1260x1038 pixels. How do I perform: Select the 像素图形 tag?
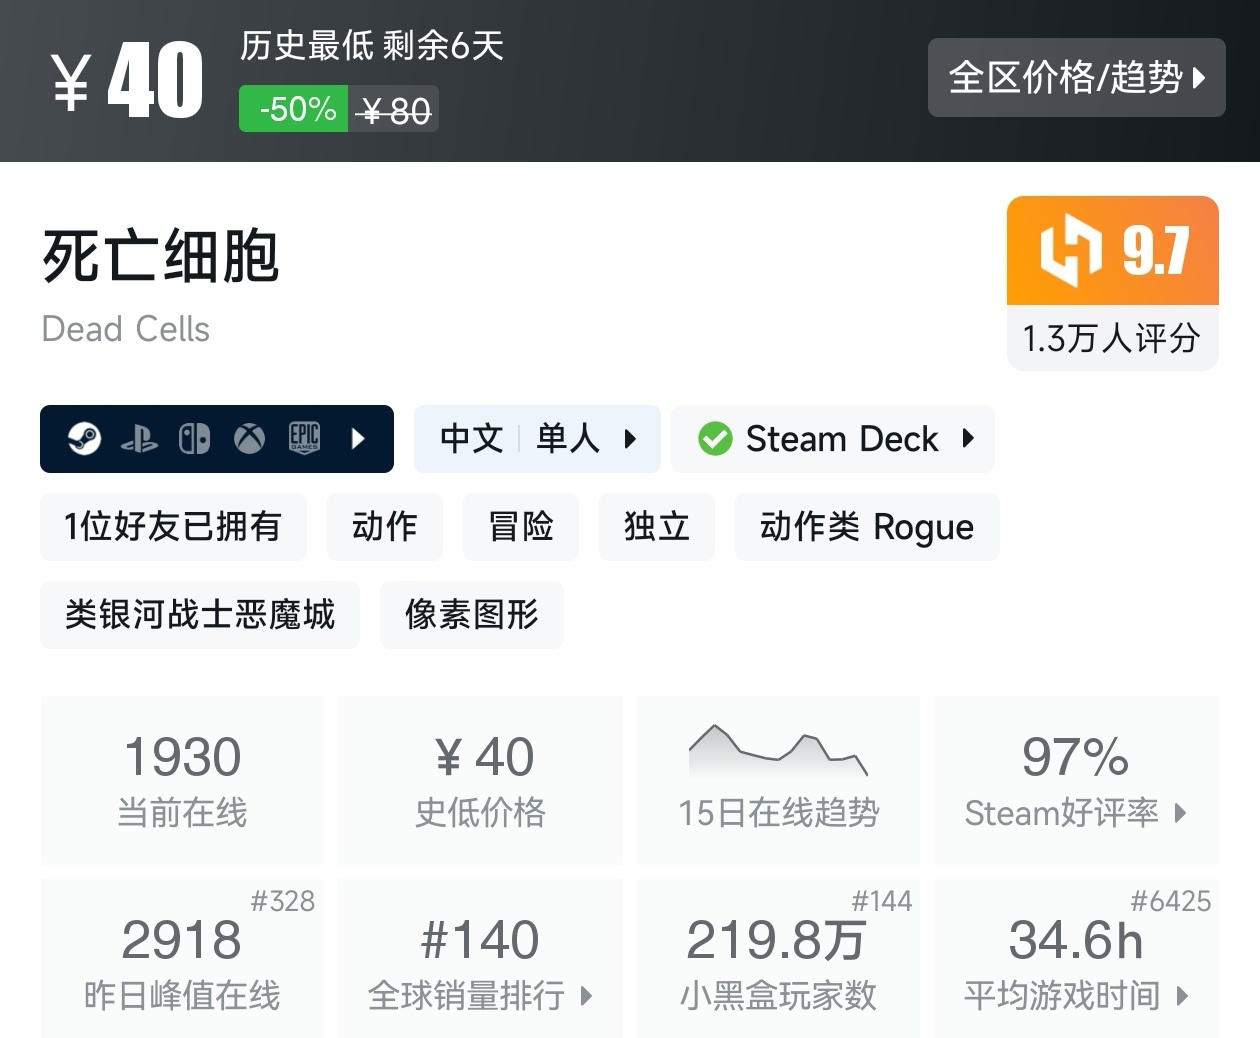471,615
